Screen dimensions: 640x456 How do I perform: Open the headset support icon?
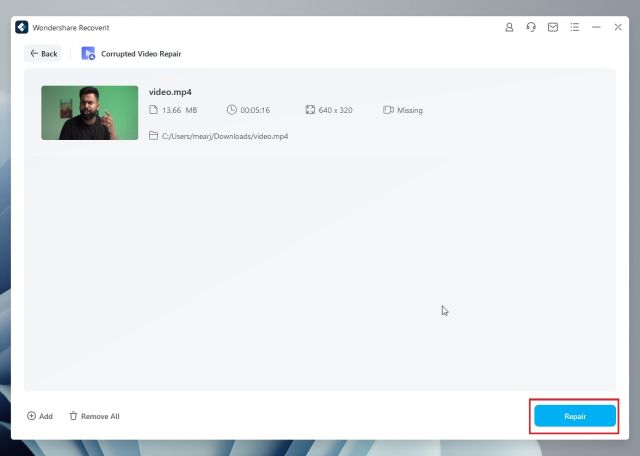click(x=531, y=27)
